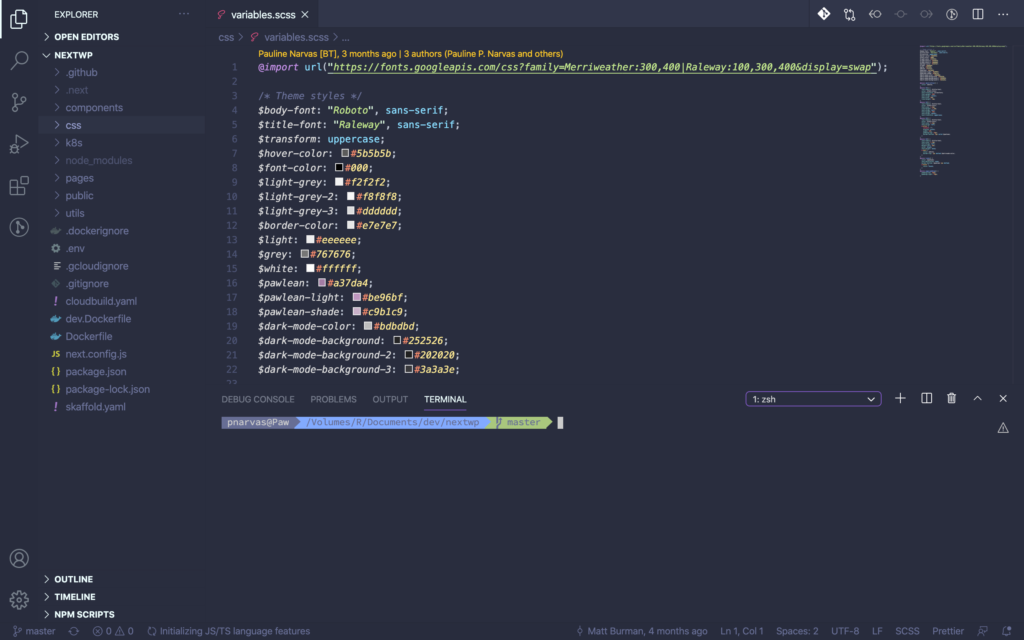Click the commit node icon in editor toolbar
Viewport: 1024px width, 640px height.
click(x=901, y=14)
